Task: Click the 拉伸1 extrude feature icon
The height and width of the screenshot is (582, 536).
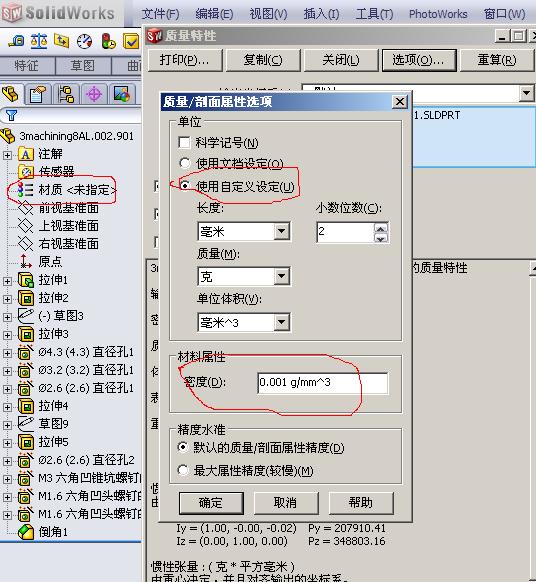Action: click(x=26, y=280)
